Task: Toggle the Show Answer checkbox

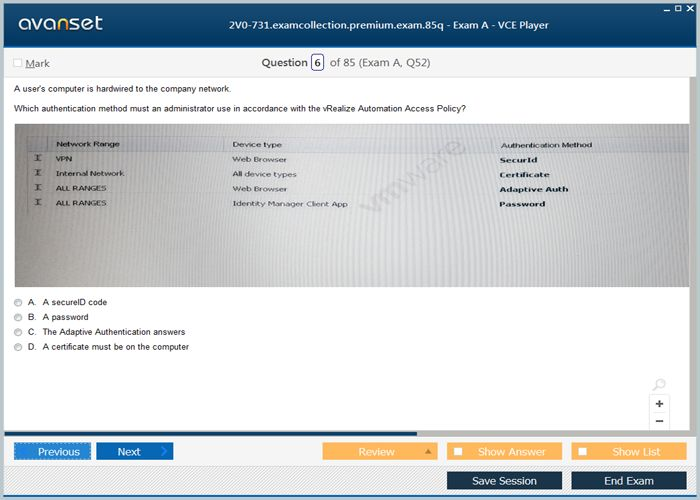Action: (x=458, y=451)
